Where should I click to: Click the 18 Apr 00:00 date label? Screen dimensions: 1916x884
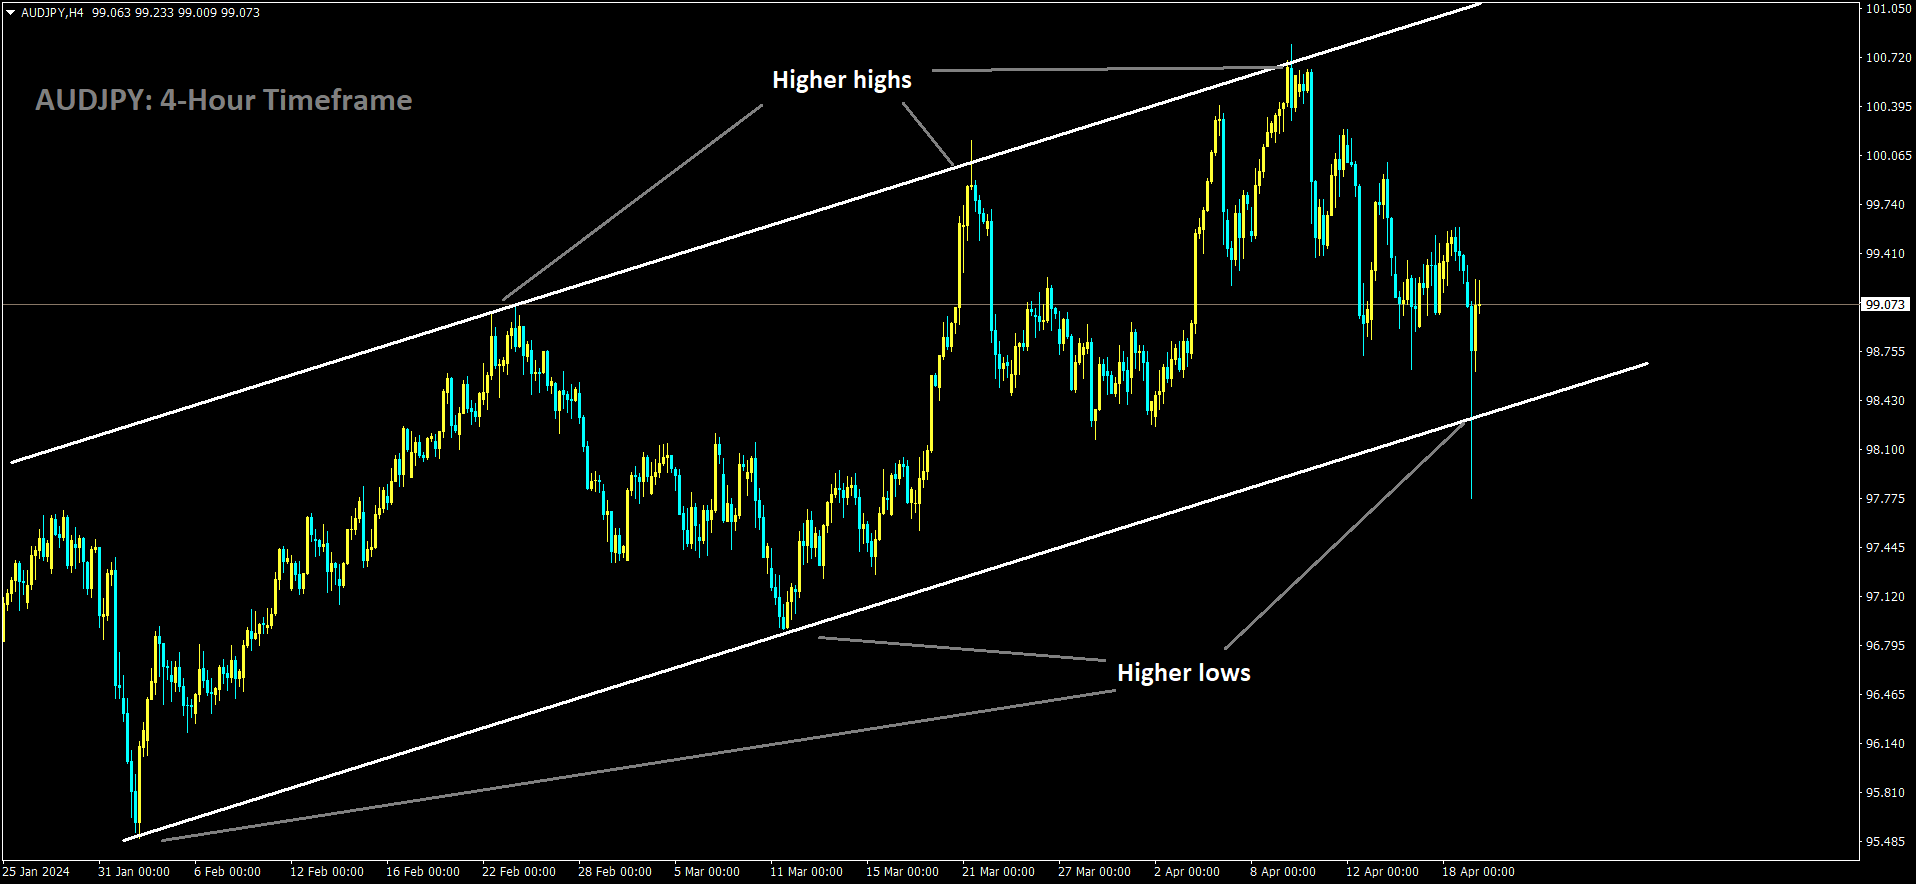(1478, 872)
